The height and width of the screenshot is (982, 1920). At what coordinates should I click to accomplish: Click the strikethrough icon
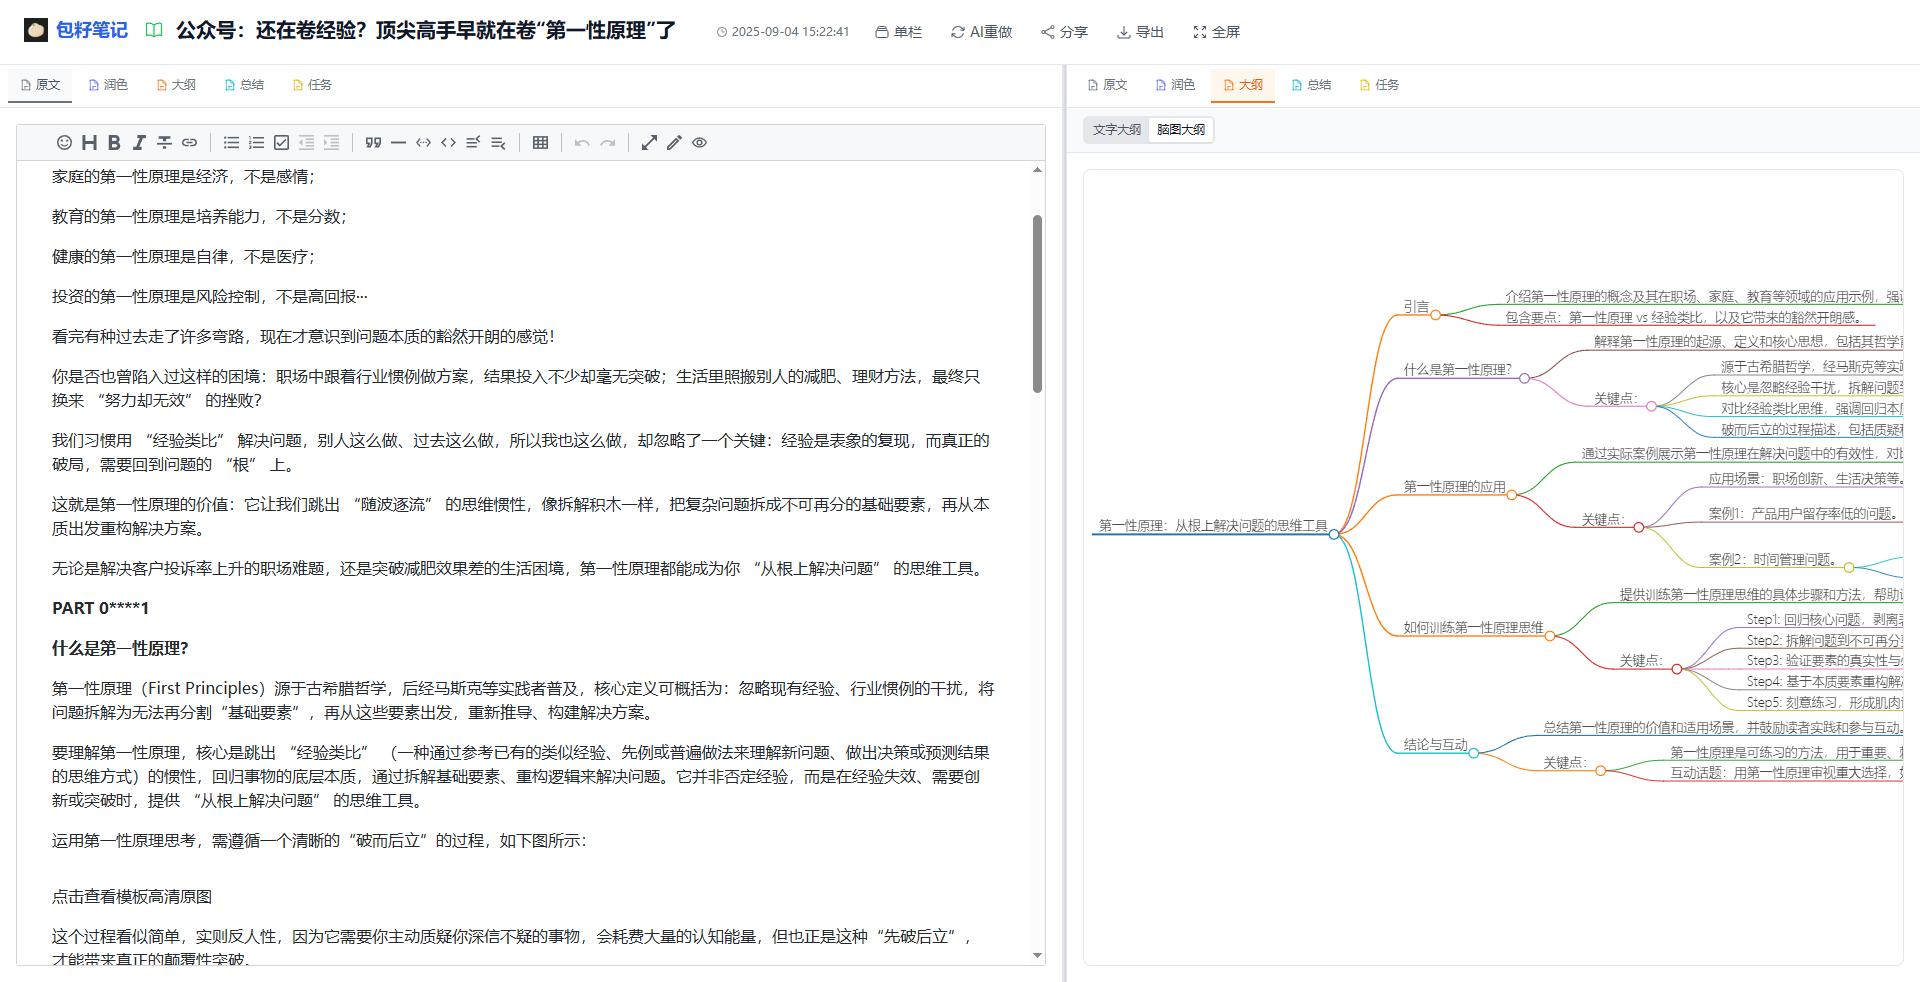point(164,143)
